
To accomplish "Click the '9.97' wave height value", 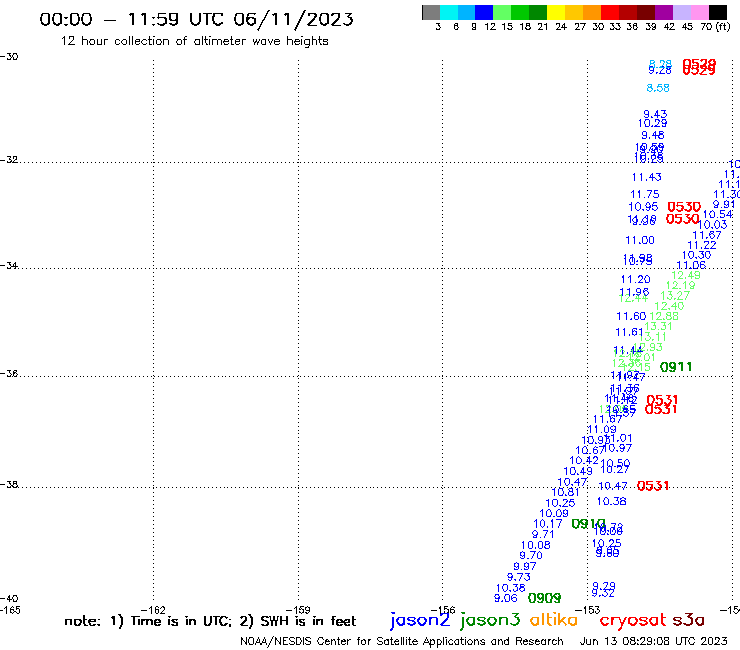I will pyautogui.click(x=525, y=566).
